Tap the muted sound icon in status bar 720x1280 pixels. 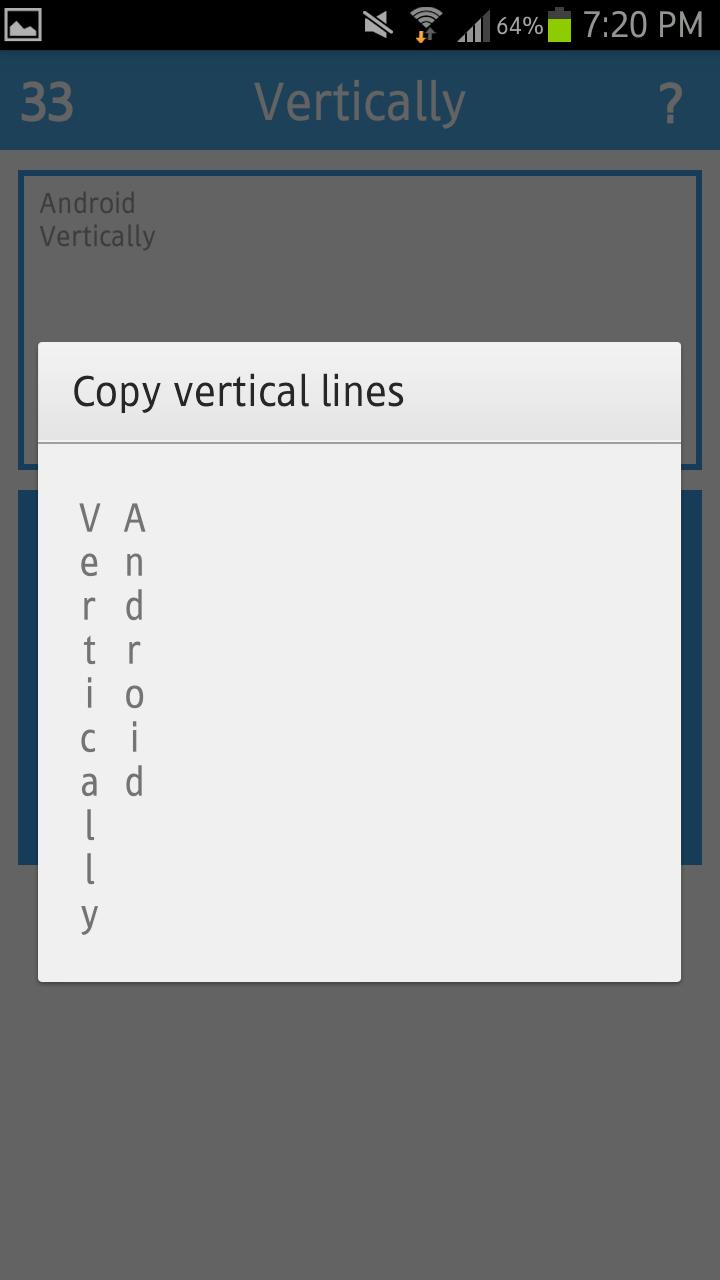[377, 25]
